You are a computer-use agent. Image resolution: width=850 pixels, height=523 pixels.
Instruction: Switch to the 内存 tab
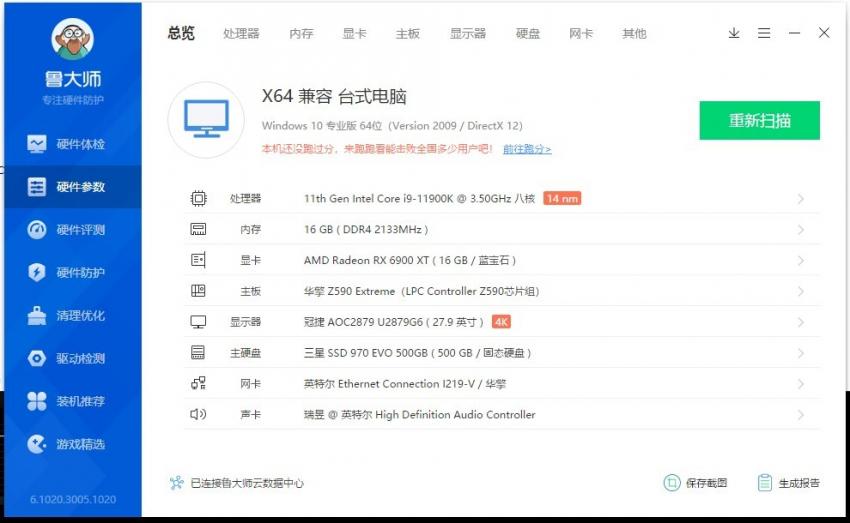[301, 34]
